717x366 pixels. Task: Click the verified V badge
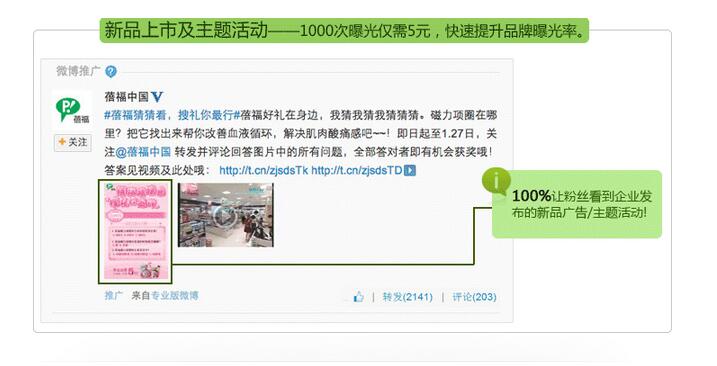coord(157,97)
